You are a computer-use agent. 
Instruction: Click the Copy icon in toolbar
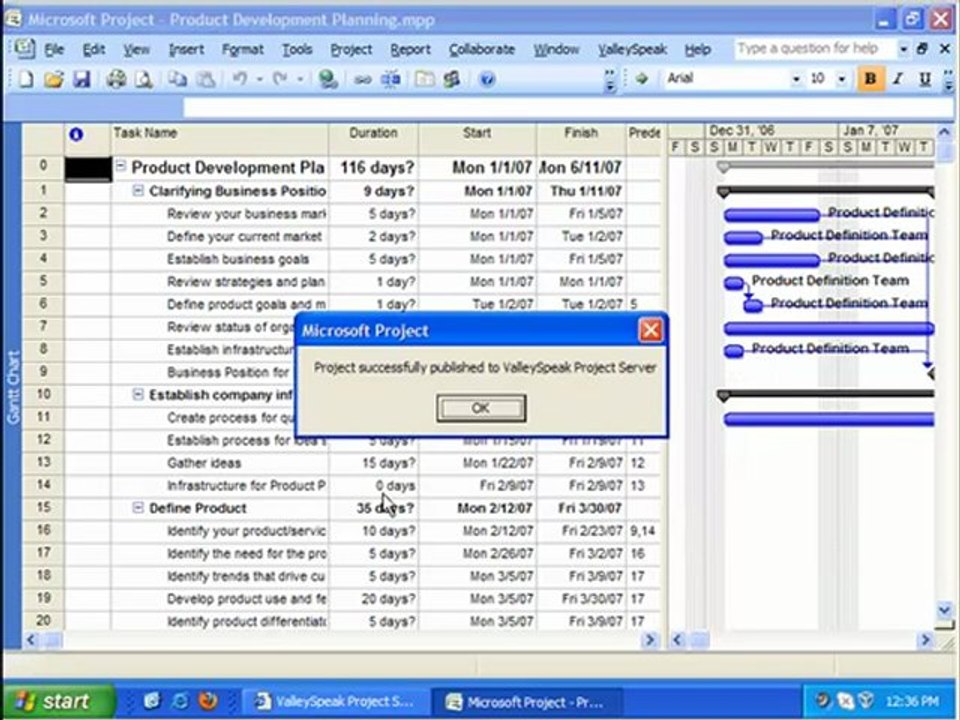point(178,79)
